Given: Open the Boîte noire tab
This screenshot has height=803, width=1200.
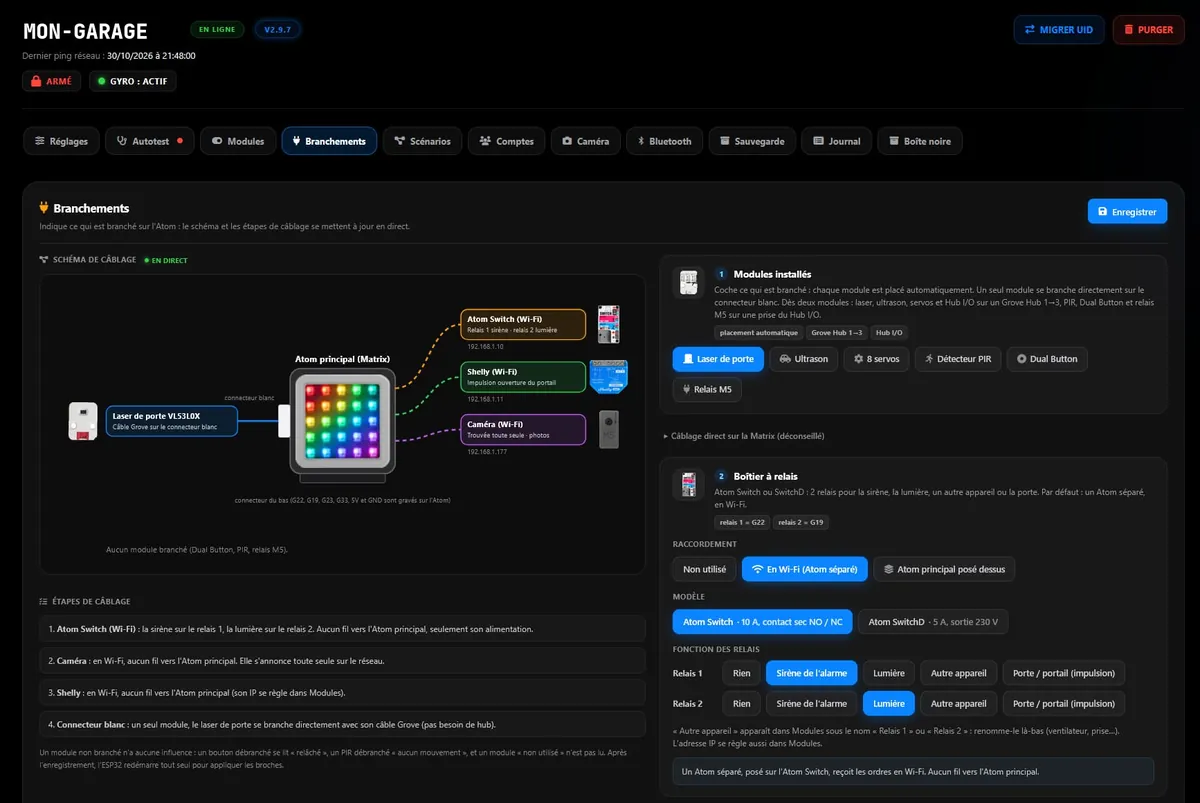Looking at the screenshot, I should pos(920,141).
